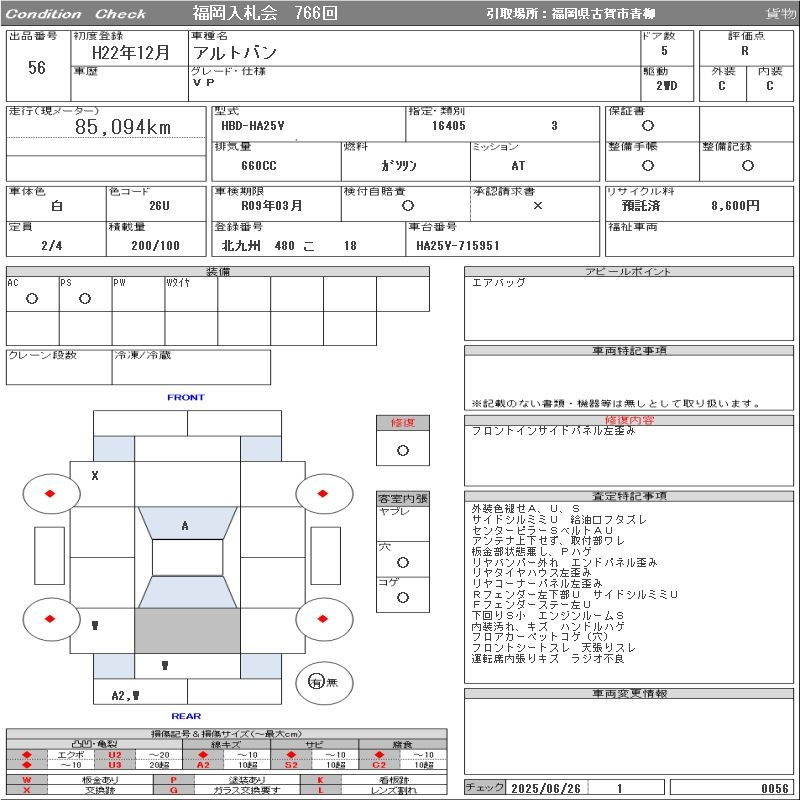The height and width of the screenshot is (800, 800).
Task: Click the designation number 16405
Action: pos(448,126)
